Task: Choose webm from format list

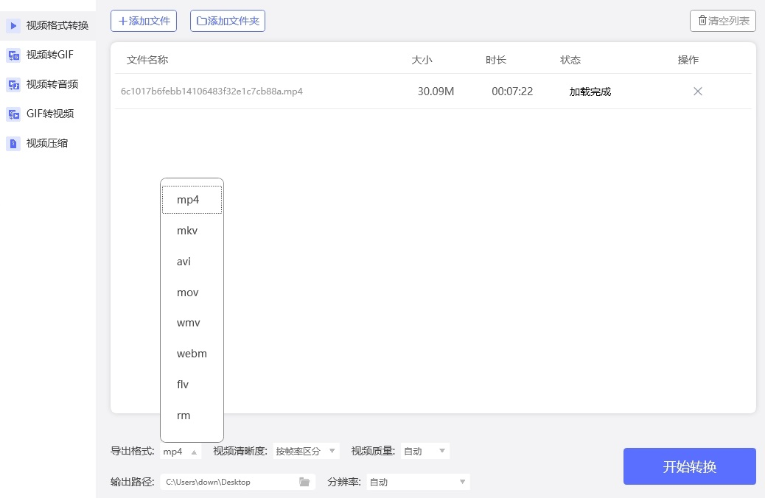Action: [x=192, y=354]
